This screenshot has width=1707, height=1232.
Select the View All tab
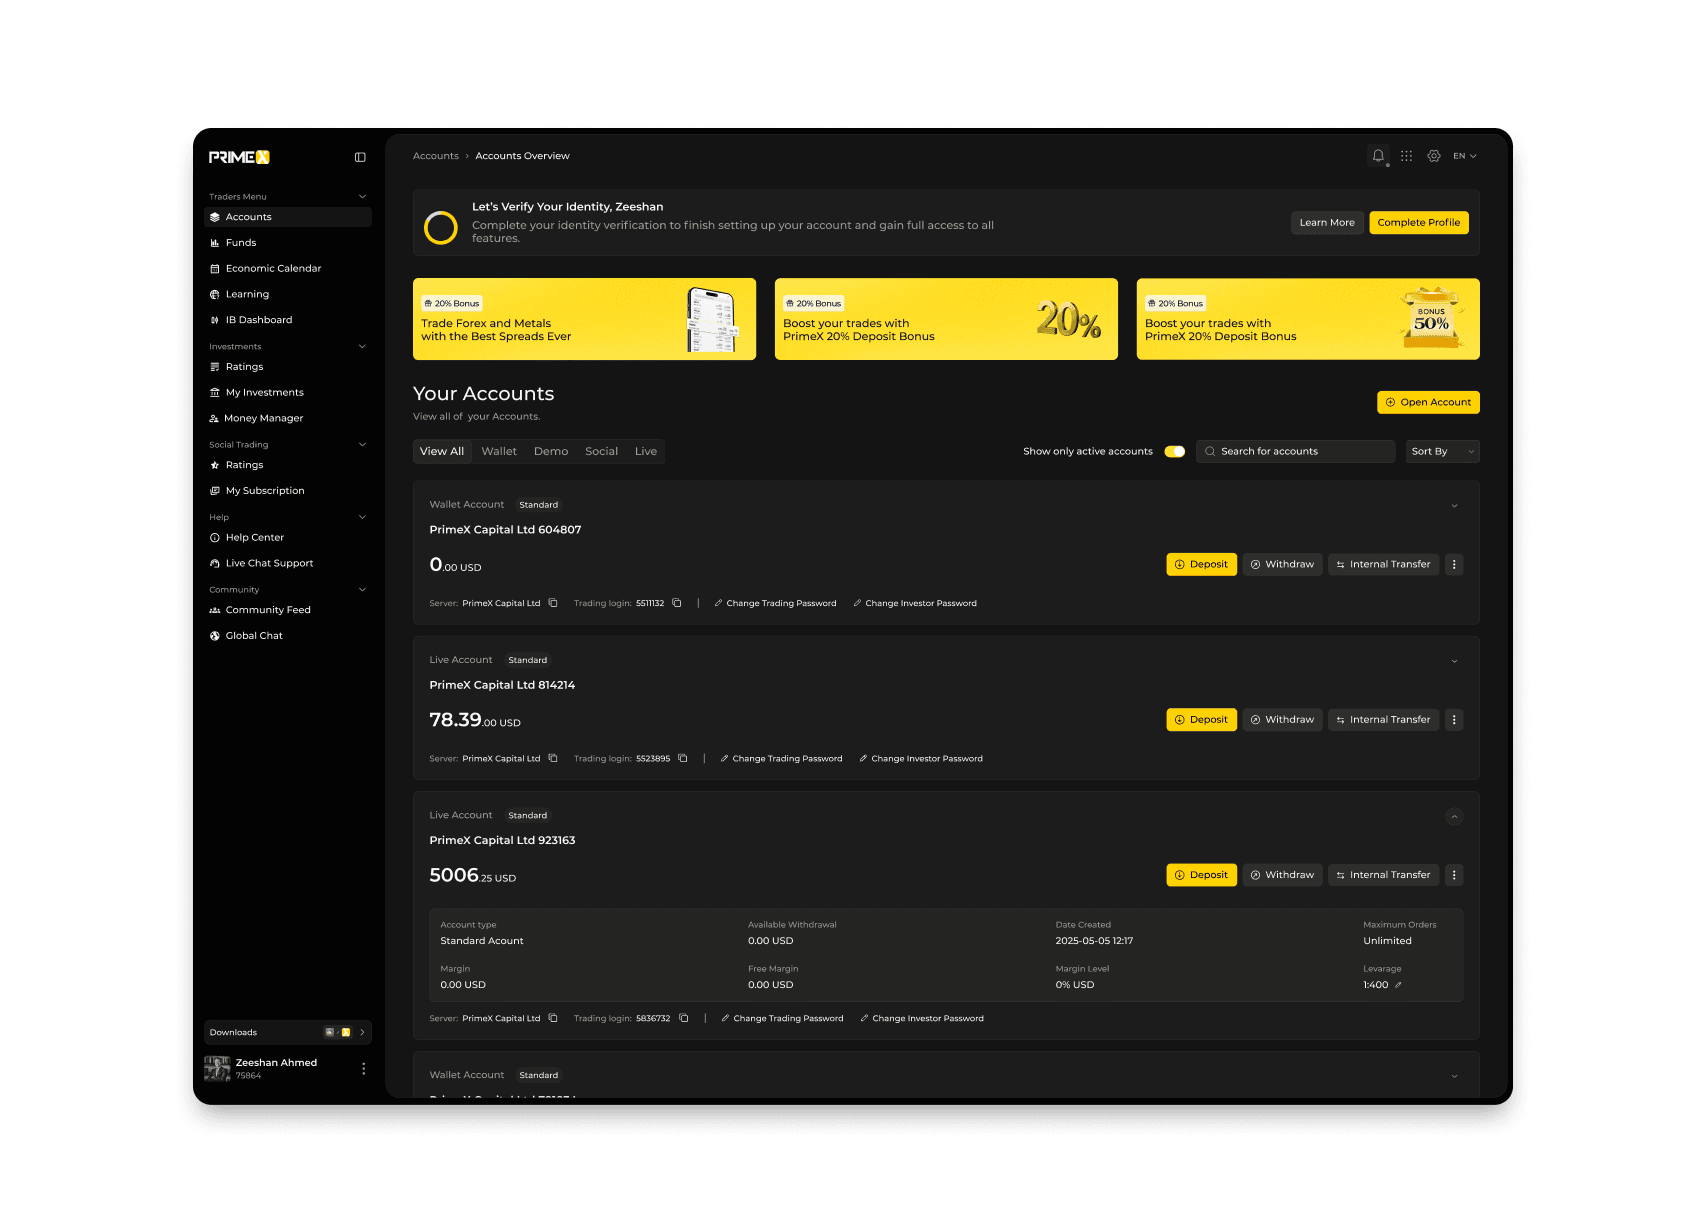pos(442,452)
